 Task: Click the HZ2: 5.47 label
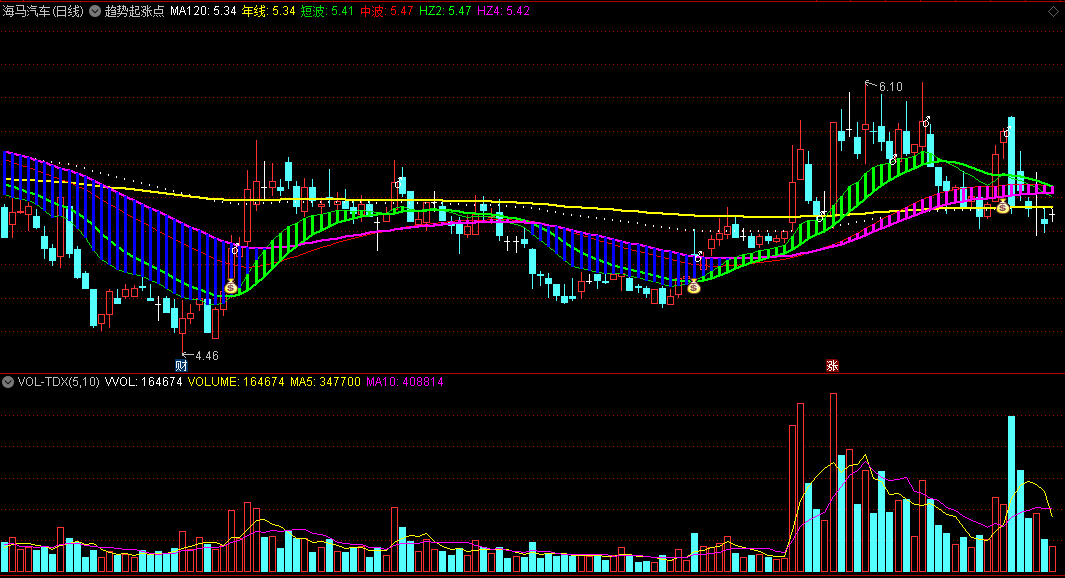click(x=445, y=11)
